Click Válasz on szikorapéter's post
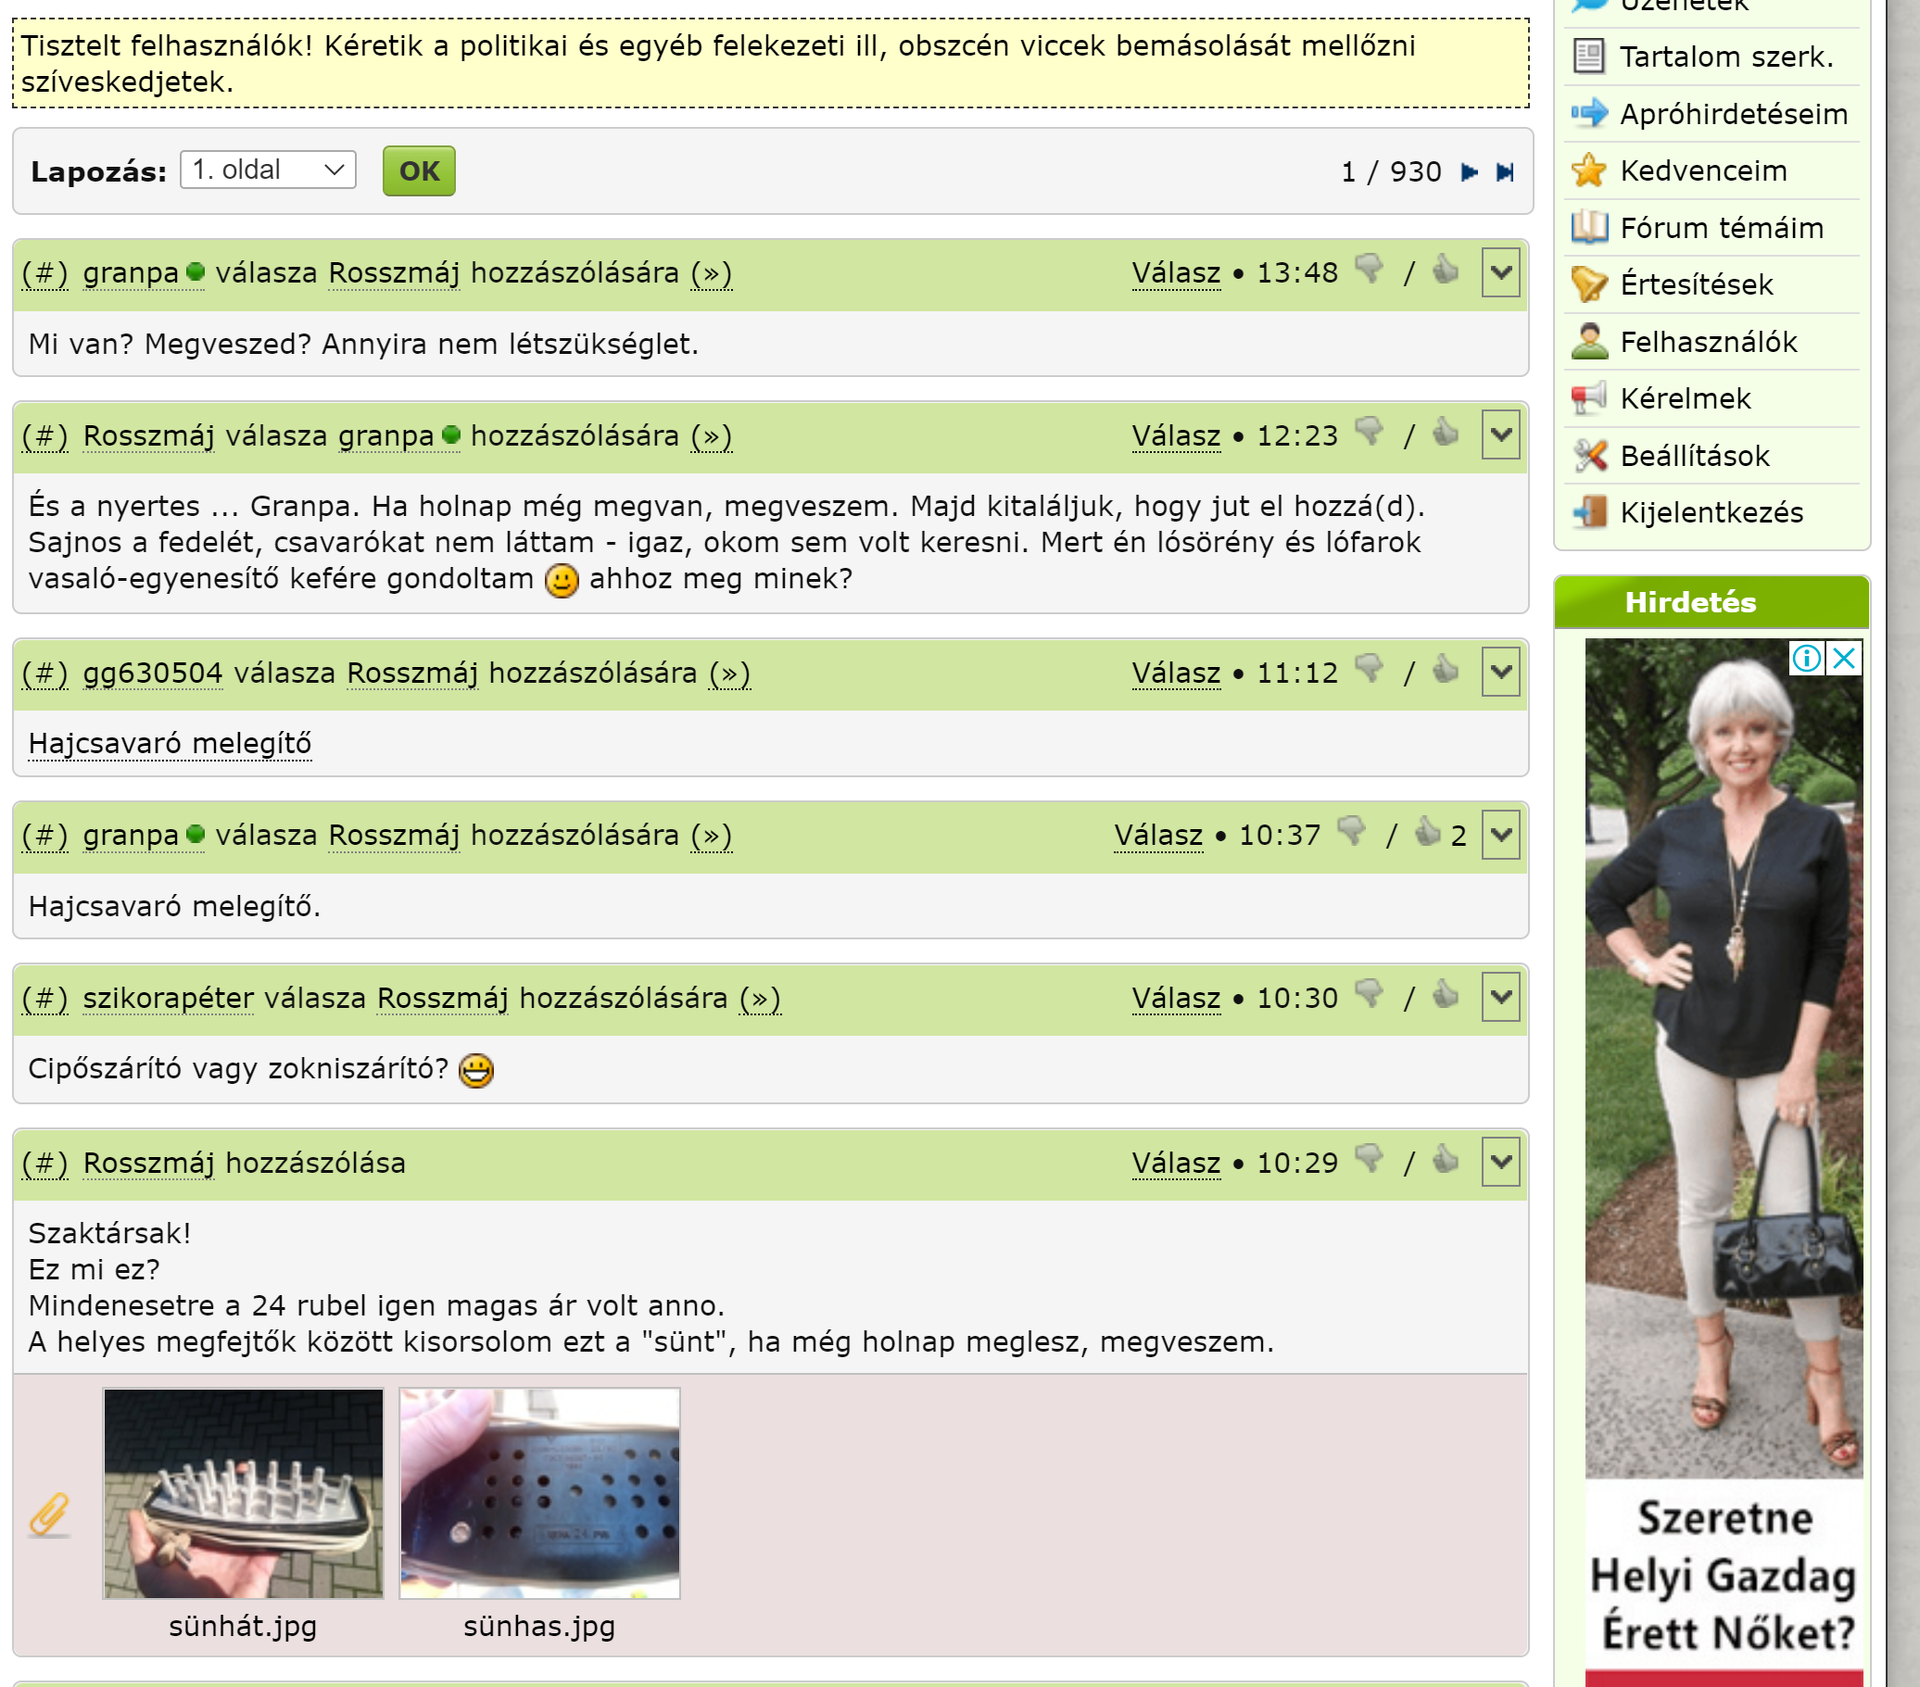This screenshot has width=1920, height=1687. click(1176, 998)
